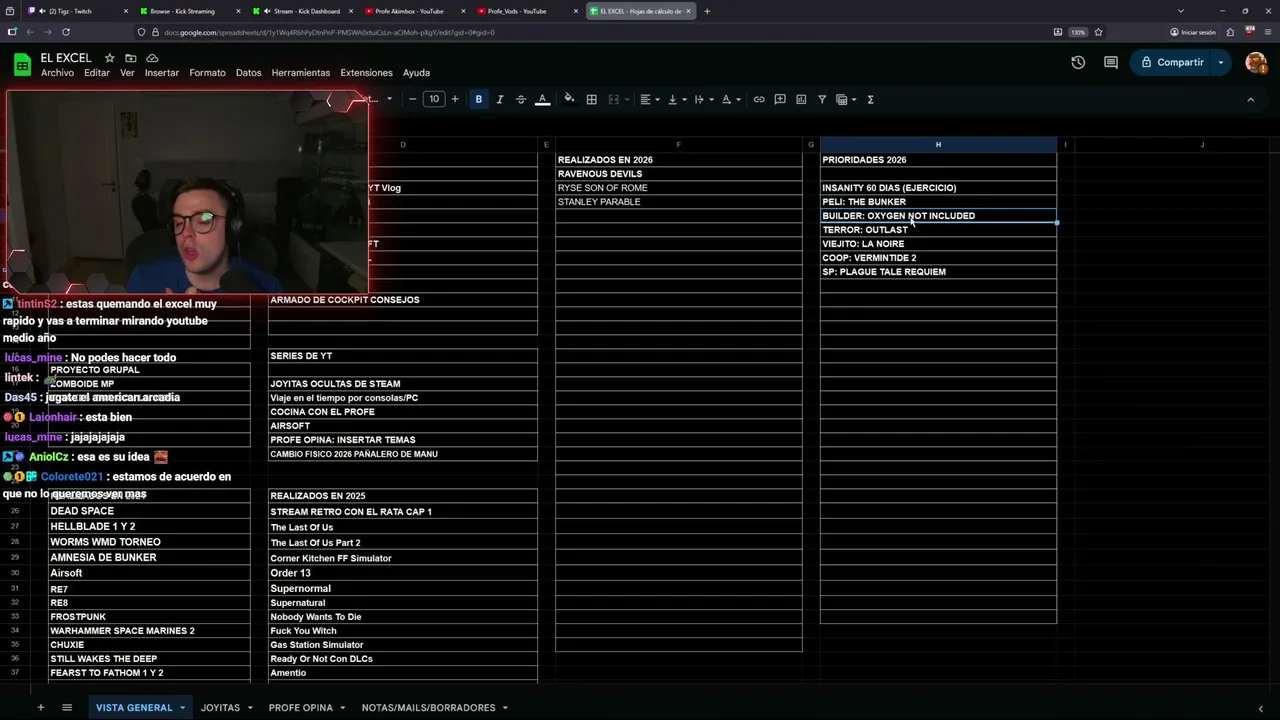1280x720 pixels.
Task: Click the cloud document status icon
Action: (152, 58)
